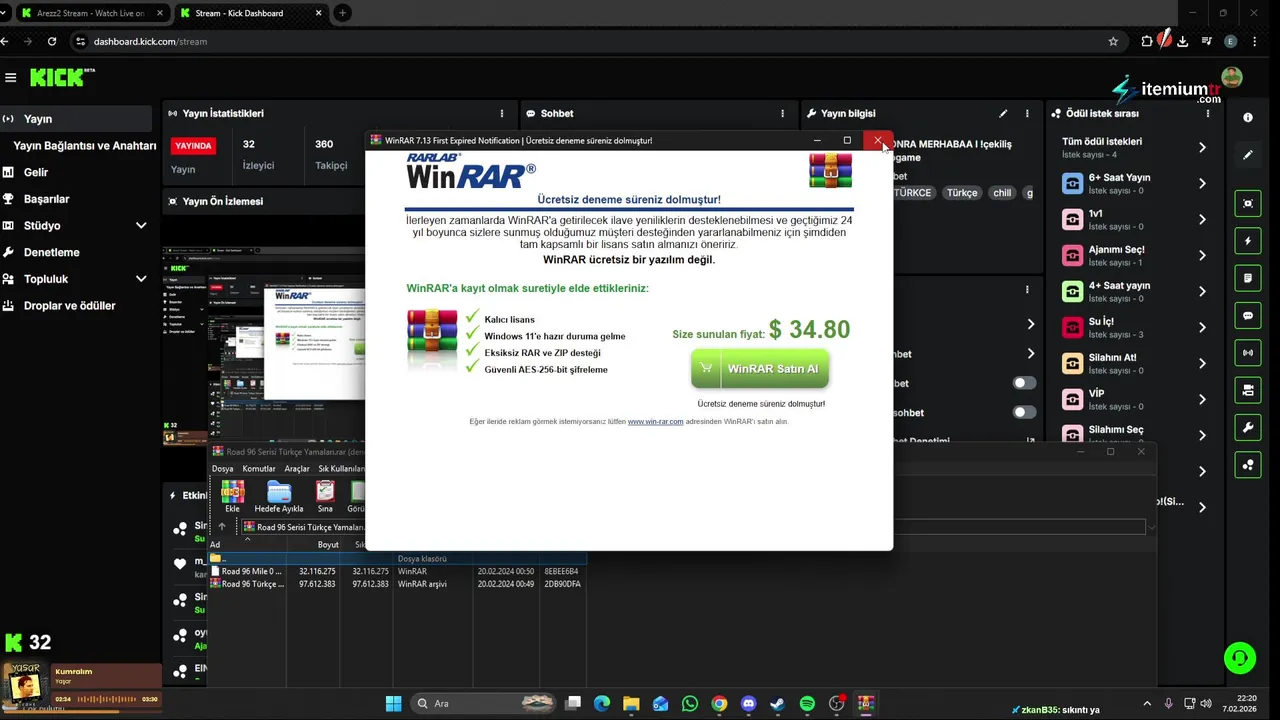Expand the 6+ Saat Yayın reward
The image size is (1280, 720).
coord(1202,183)
